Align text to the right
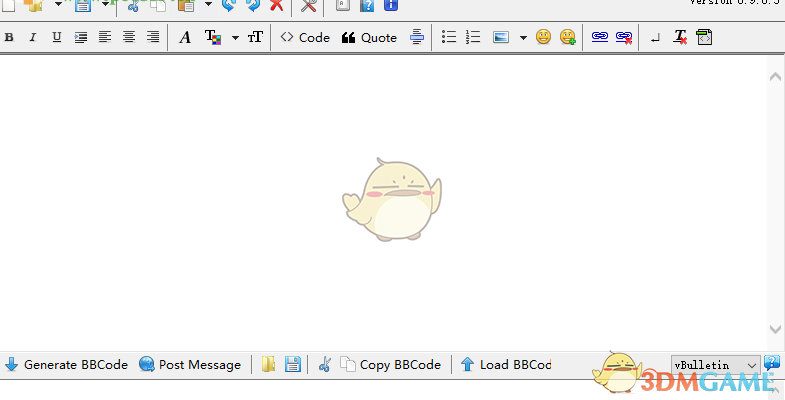The width and height of the screenshot is (785, 400). [153, 38]
